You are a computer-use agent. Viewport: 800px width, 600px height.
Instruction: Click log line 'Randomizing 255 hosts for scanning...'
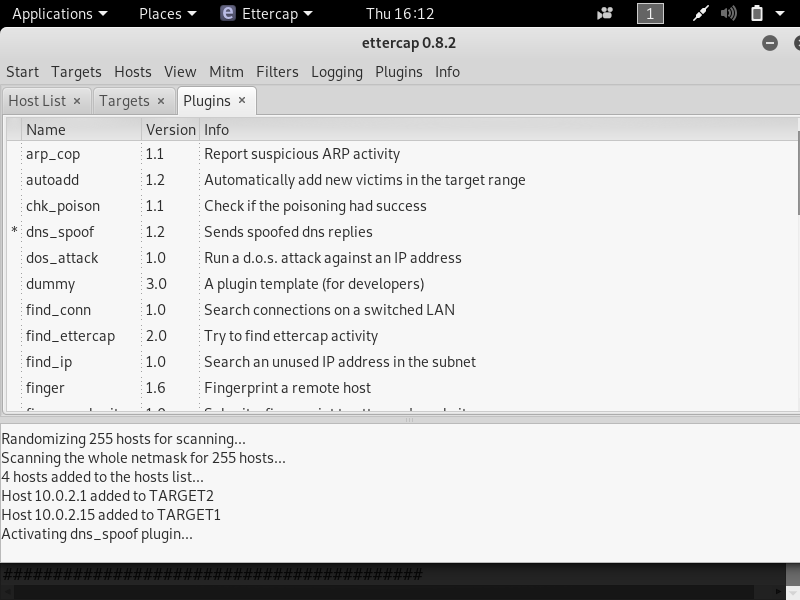point(123,439)
